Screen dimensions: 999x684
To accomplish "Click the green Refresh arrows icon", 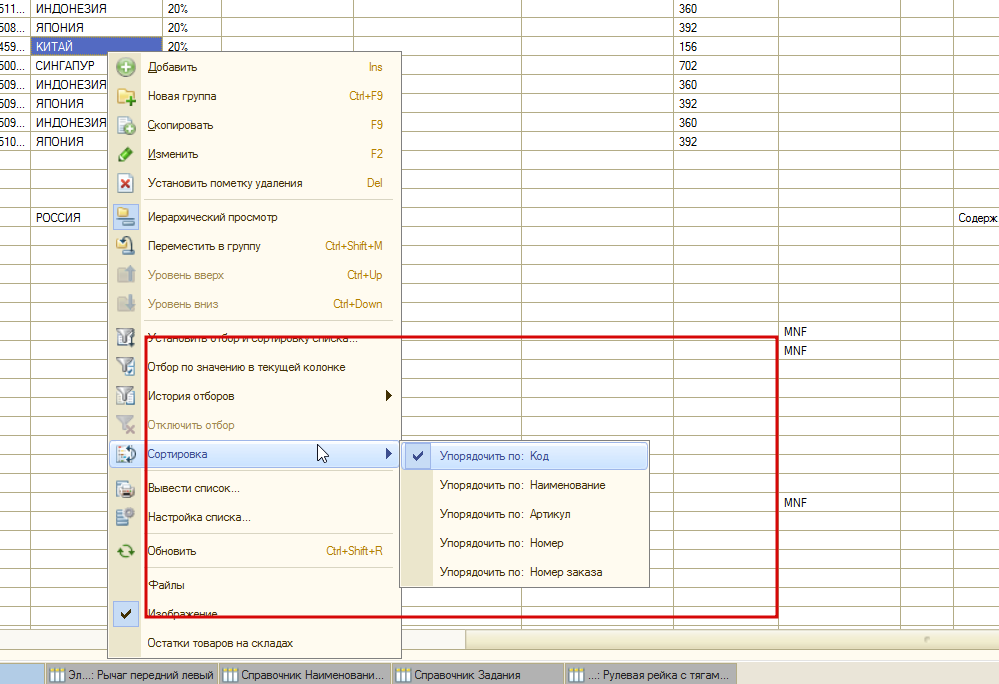I will (126, 551).
